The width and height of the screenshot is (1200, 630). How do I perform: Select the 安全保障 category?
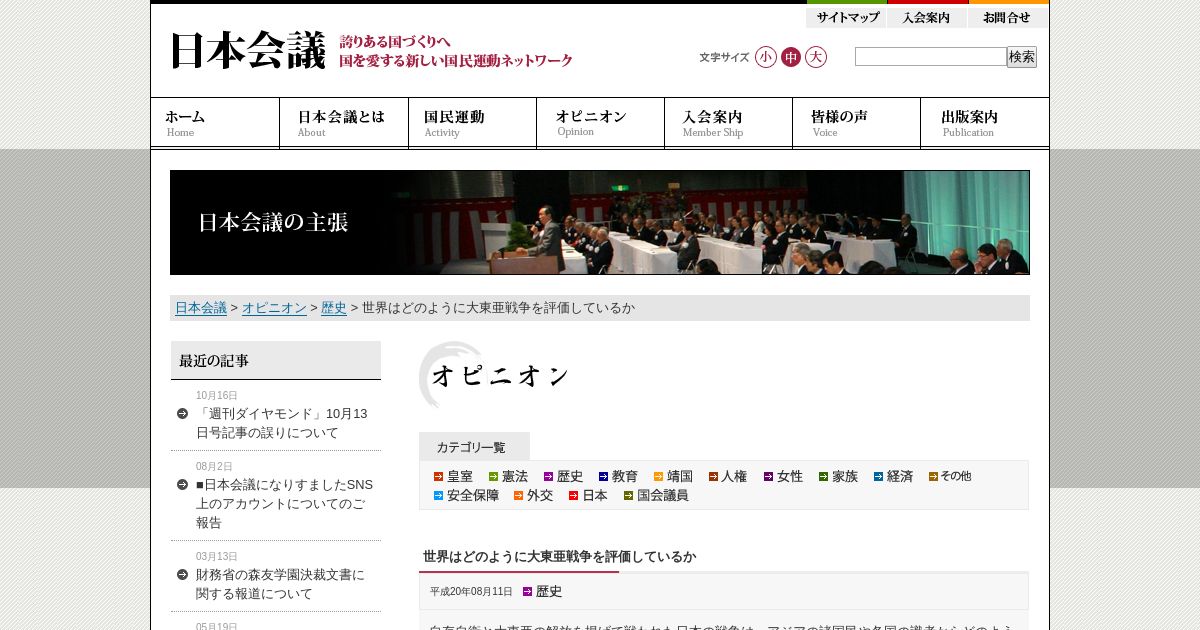pyautogui.click(x=473, y=496)
